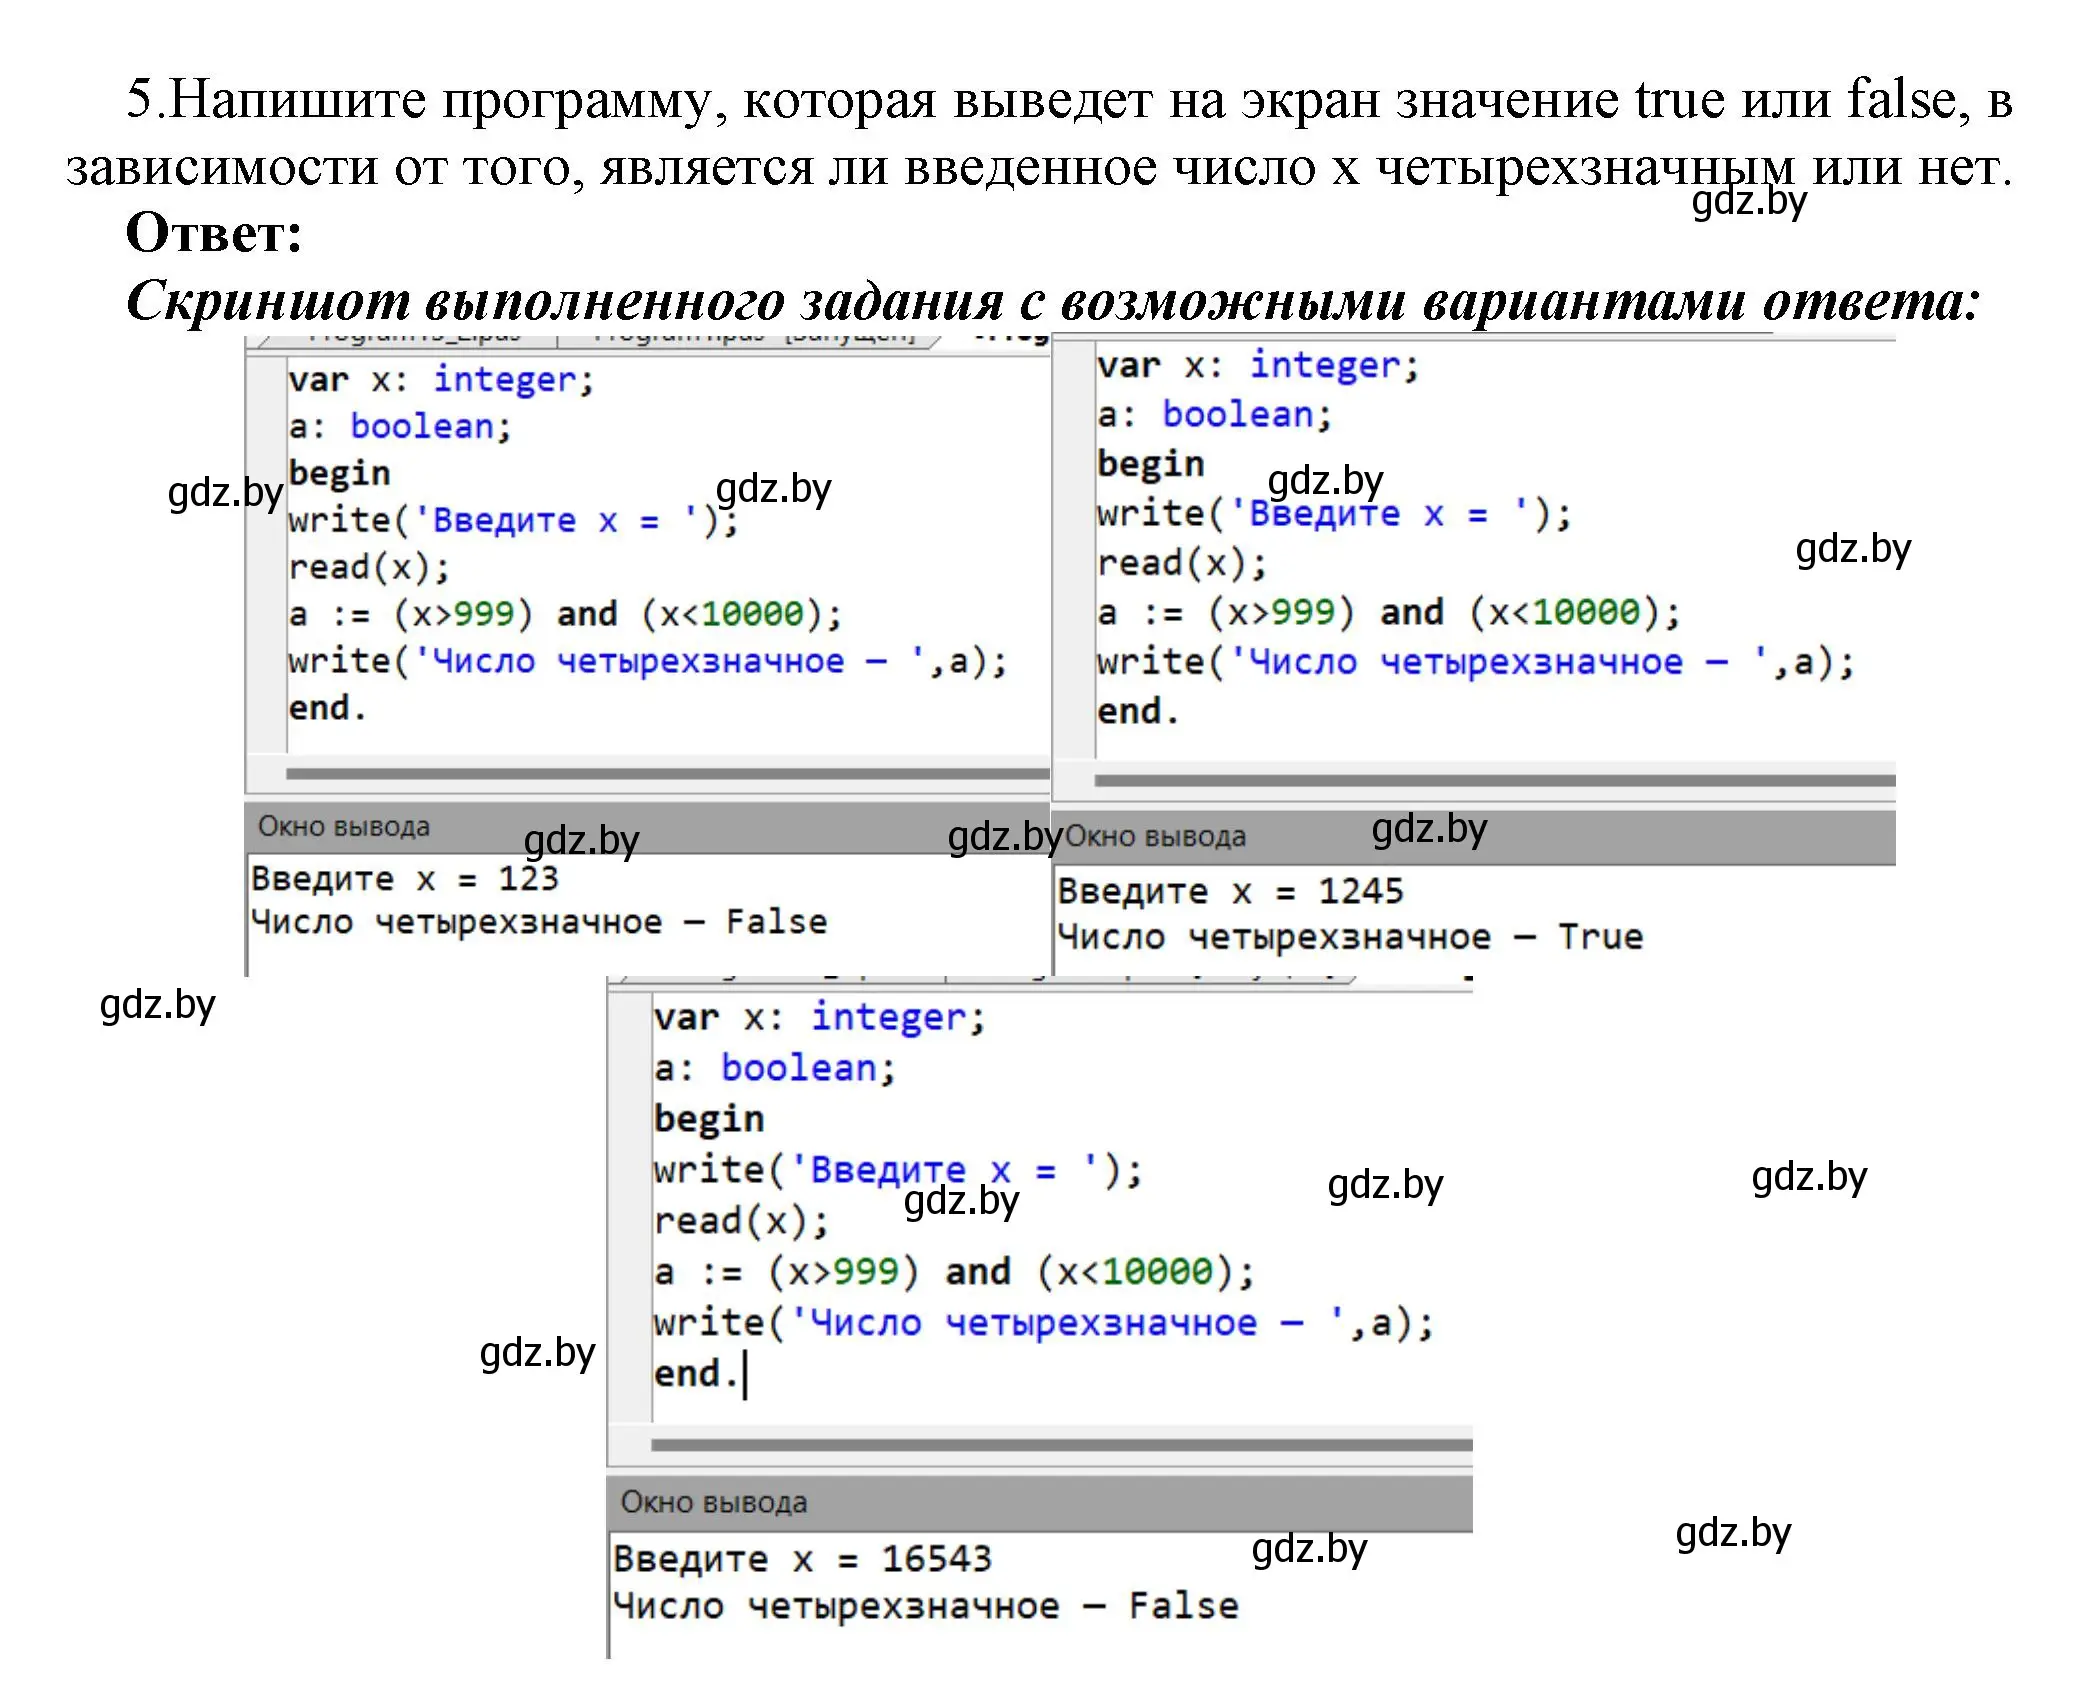Screen dimensions: 2092x1696
Task: Click 'Введите x = 1245' output line
Action: point(1231,890)
